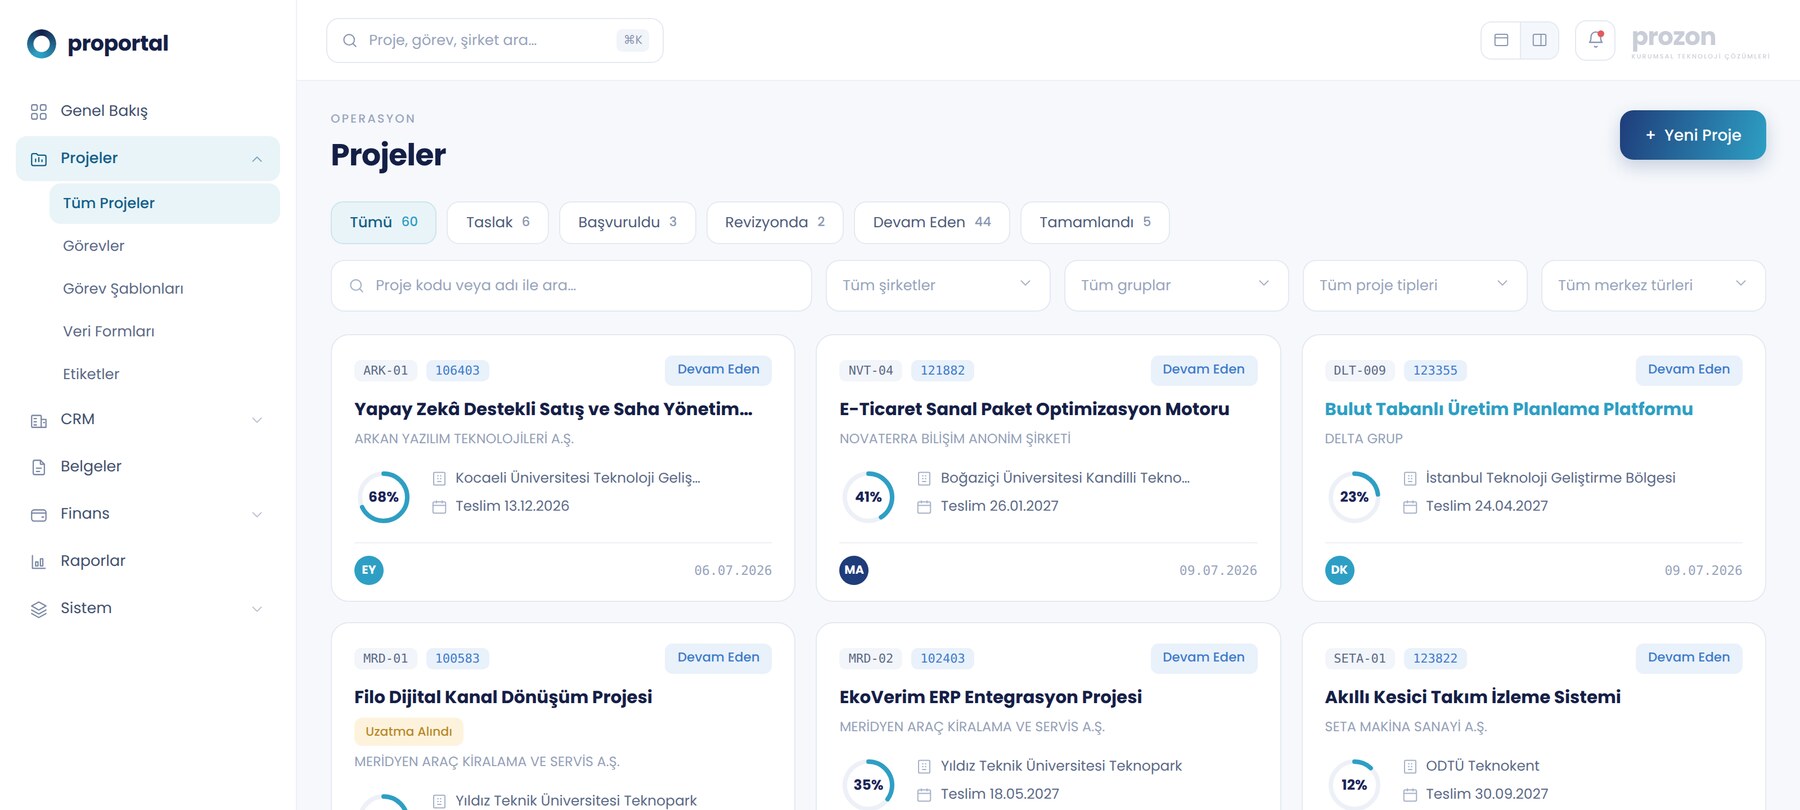Click the DLT-009 code tag
Screen dimensions: 1800x810
coord(1360,371)
